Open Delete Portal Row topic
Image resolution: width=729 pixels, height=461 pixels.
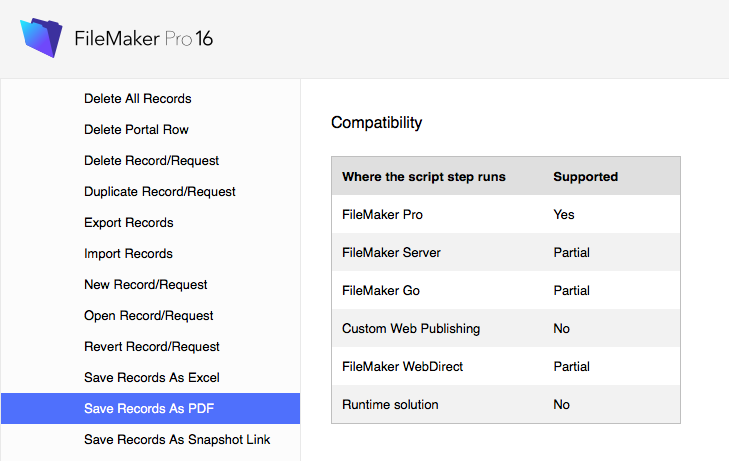[136, 130]
